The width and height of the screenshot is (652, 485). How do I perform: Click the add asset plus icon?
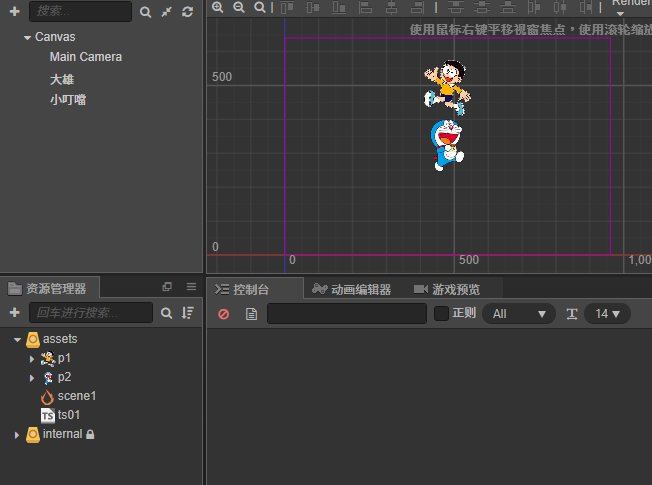click(15, 312)
